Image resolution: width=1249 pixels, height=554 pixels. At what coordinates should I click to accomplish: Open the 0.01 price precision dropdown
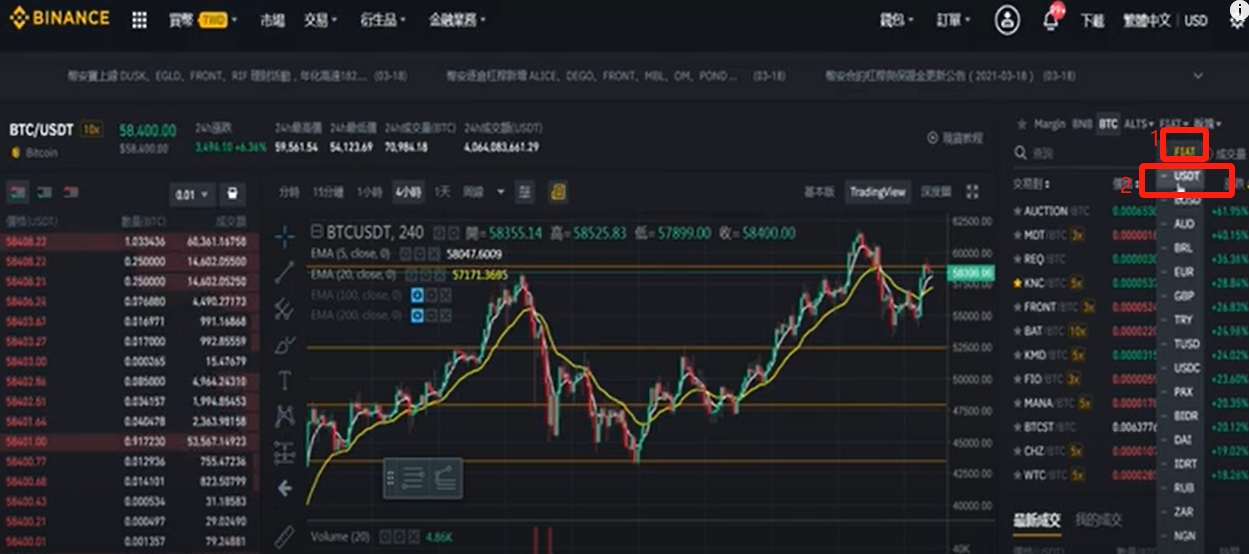pyautogui.click(x=192, y=194)
